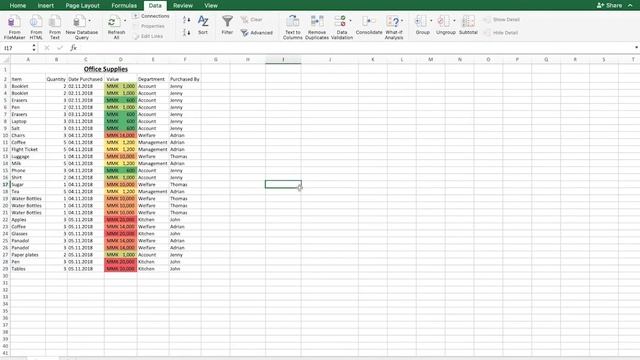Import data From Text
The width and height of the screenshot is (640, 360).
click(x=55, y=27)
